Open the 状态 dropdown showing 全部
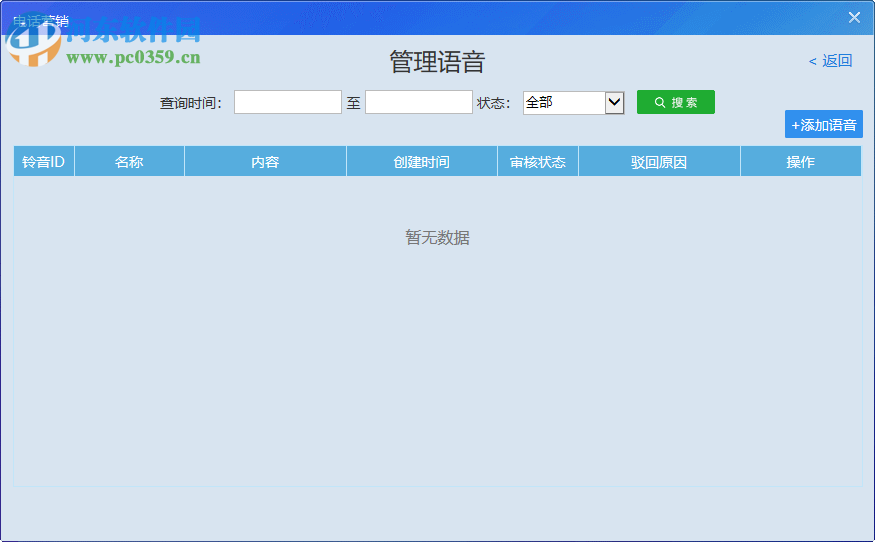This screenshot has height=542, width=875. click(573, 103)
